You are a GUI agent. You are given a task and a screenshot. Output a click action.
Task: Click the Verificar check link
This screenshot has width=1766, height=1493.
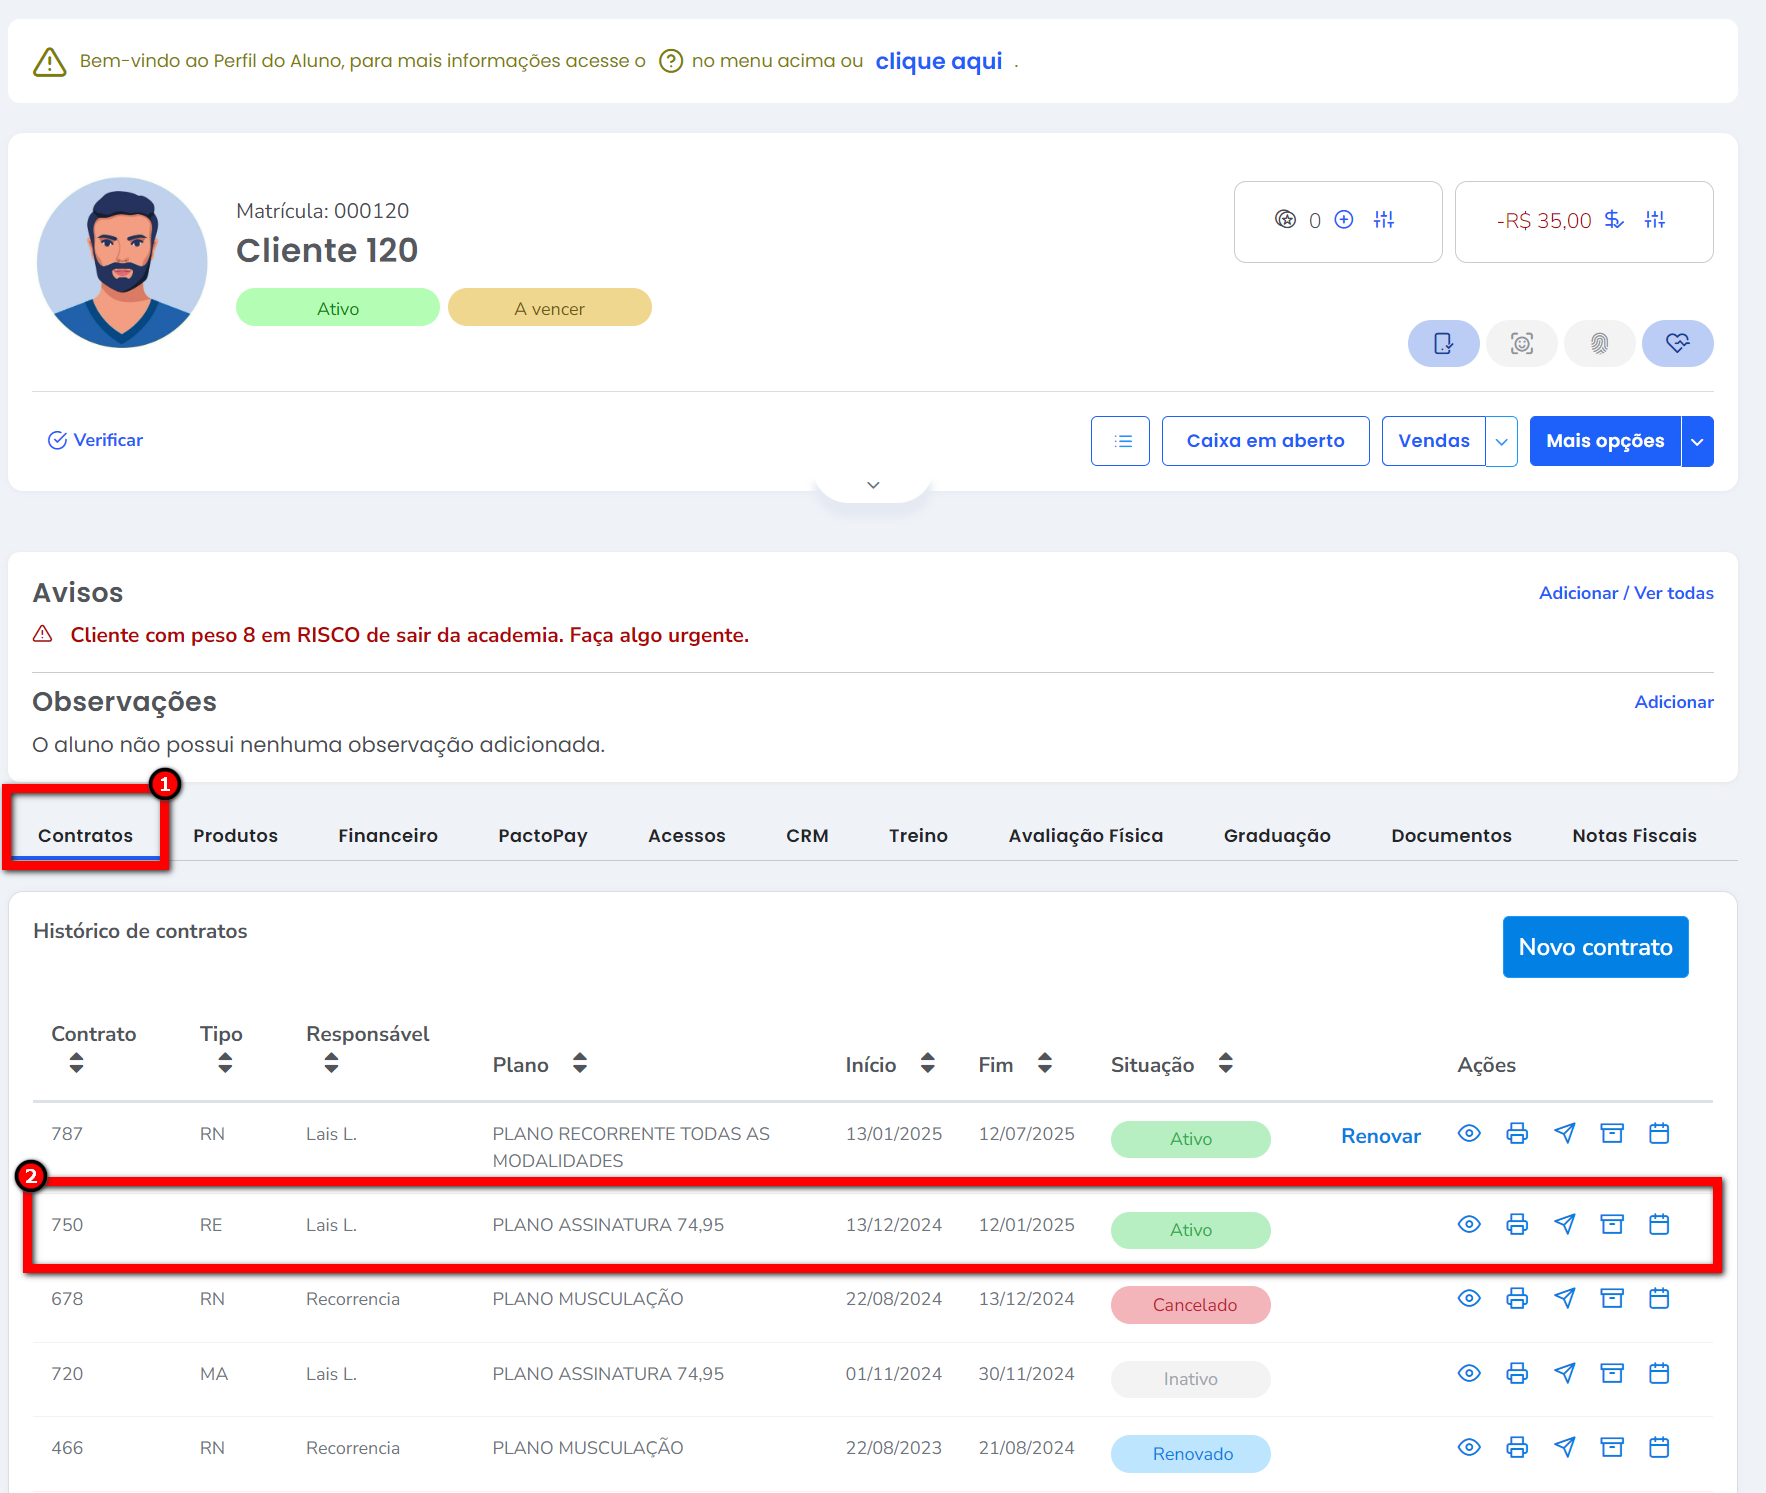(96, 440)
